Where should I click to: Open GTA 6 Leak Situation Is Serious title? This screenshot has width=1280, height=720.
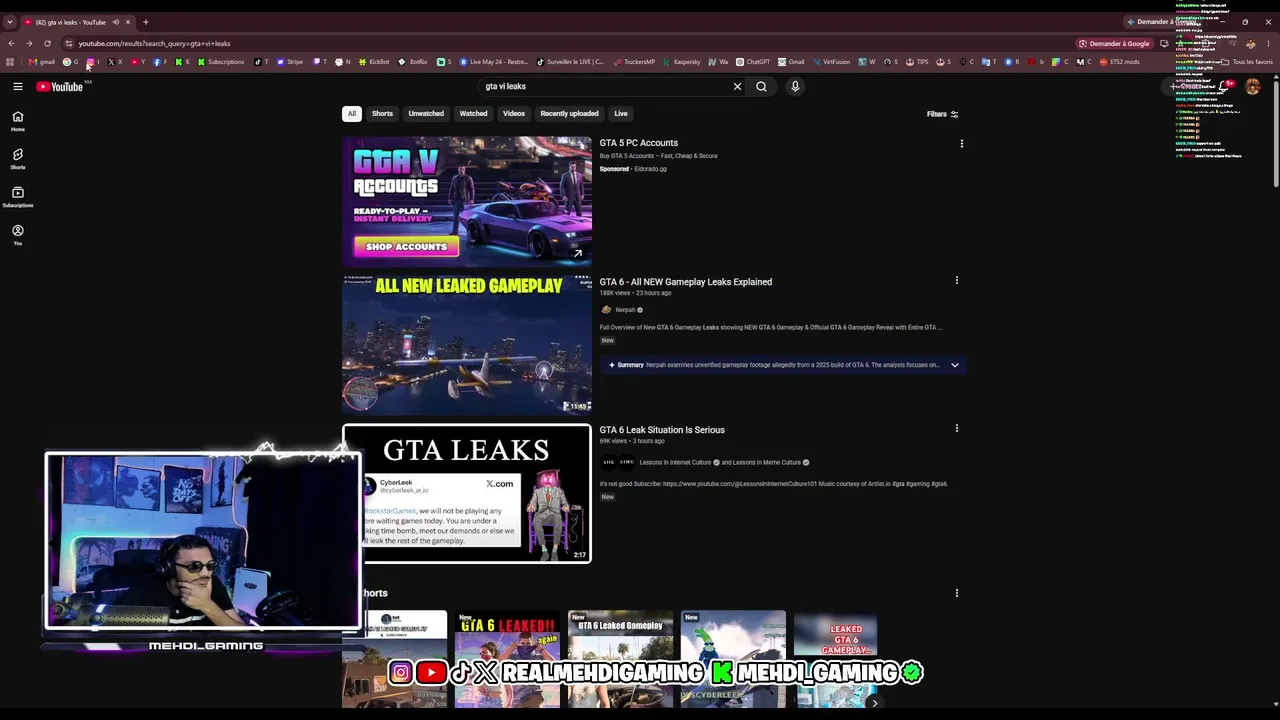662,430
